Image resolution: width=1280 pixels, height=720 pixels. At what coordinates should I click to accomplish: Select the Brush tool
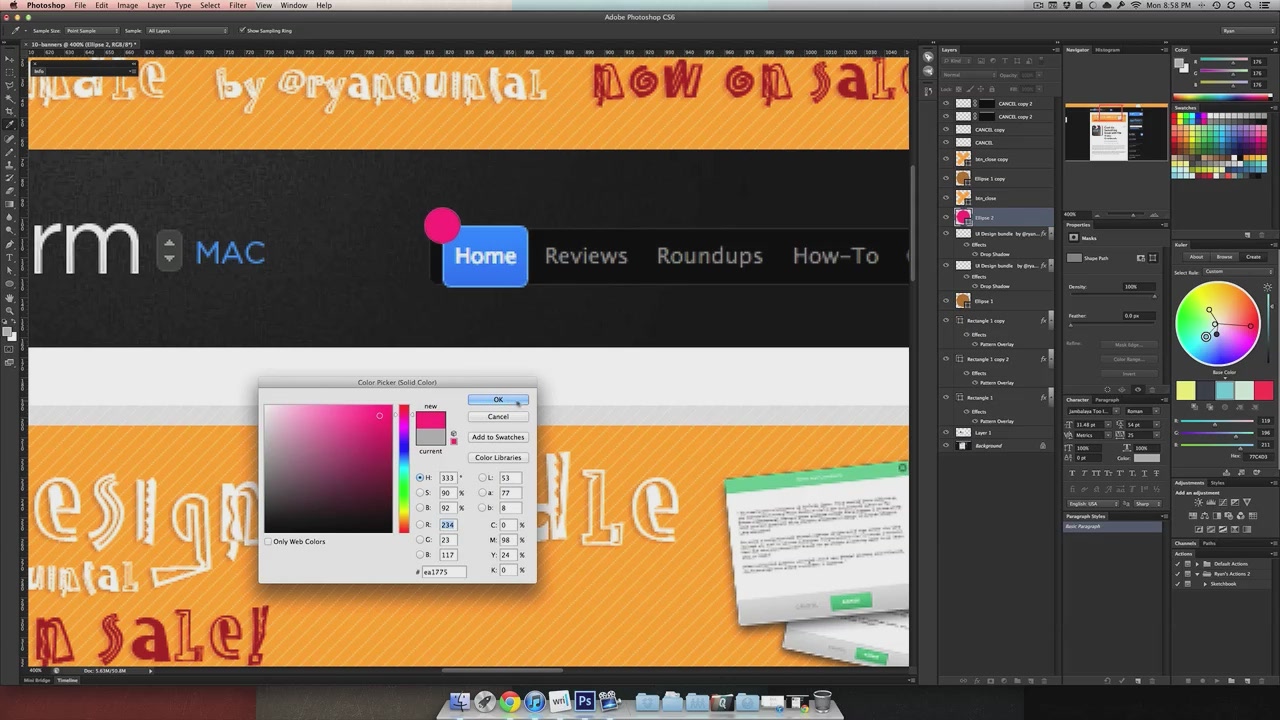pyautogui.click(x=10, y=151)
